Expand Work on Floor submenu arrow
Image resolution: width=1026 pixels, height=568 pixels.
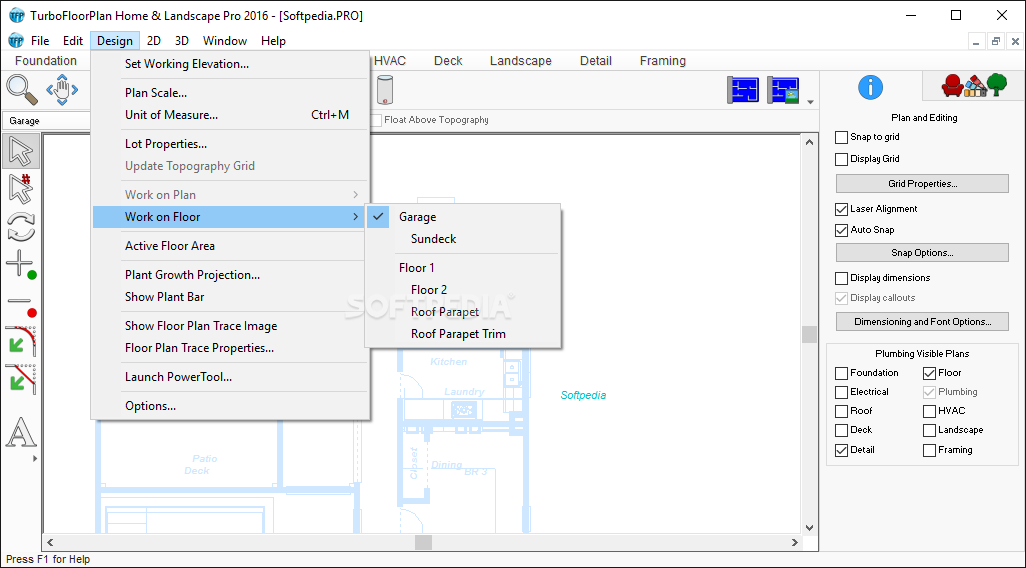tap(356, 217)
